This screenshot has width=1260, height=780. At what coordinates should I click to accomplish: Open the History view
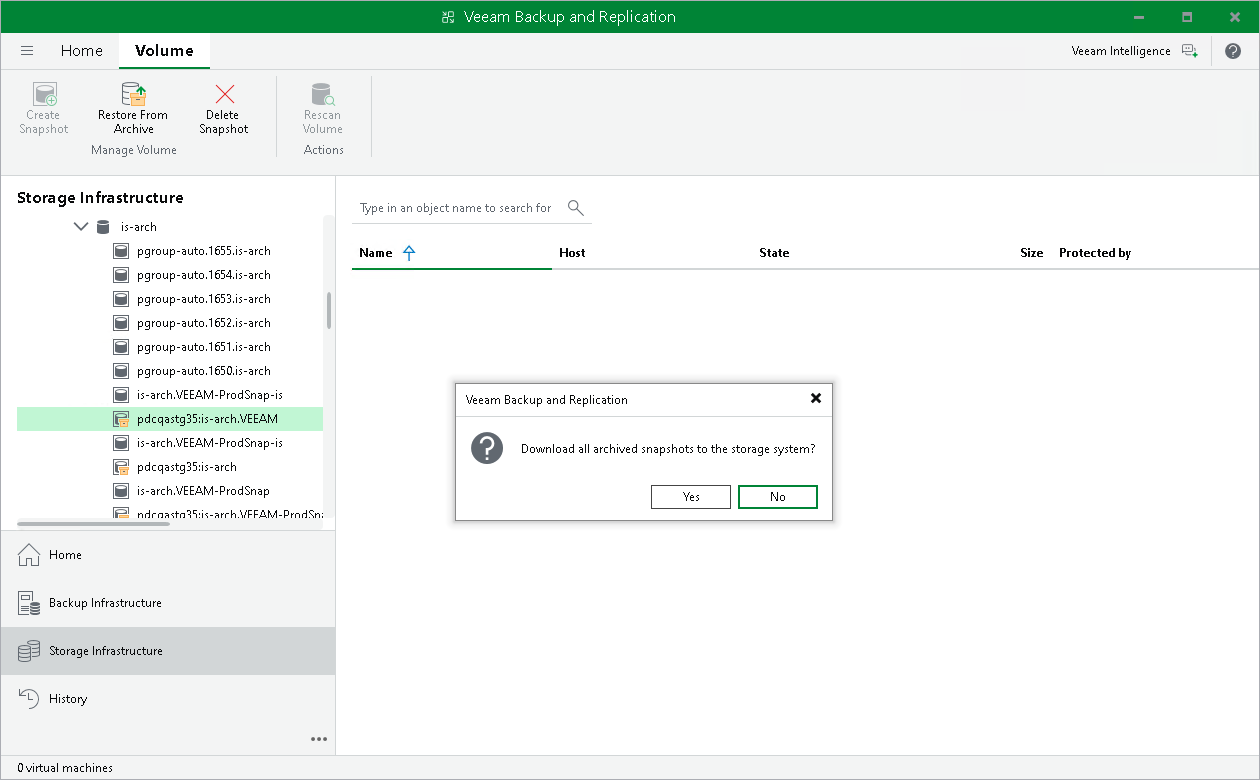66,698
